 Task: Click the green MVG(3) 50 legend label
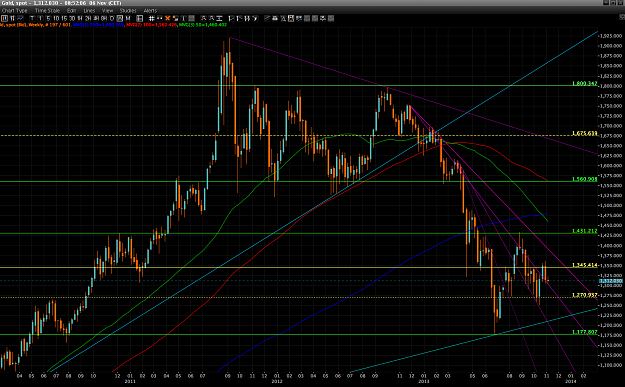coord(203,25)
